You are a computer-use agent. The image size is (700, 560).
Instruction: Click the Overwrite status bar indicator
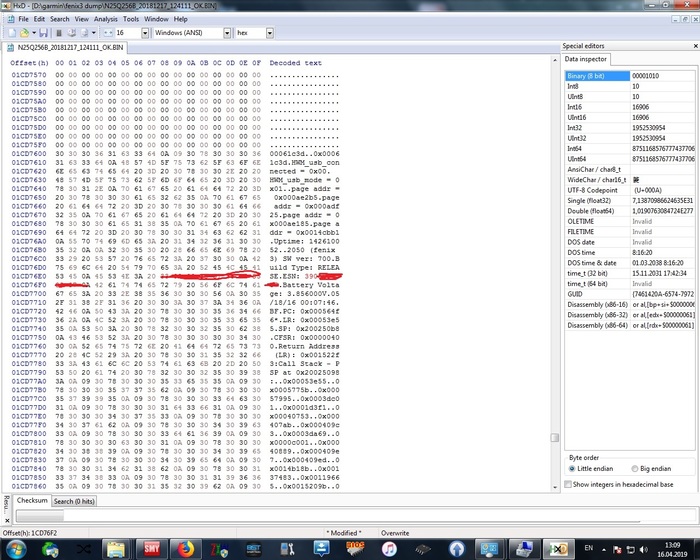point(395,533)
